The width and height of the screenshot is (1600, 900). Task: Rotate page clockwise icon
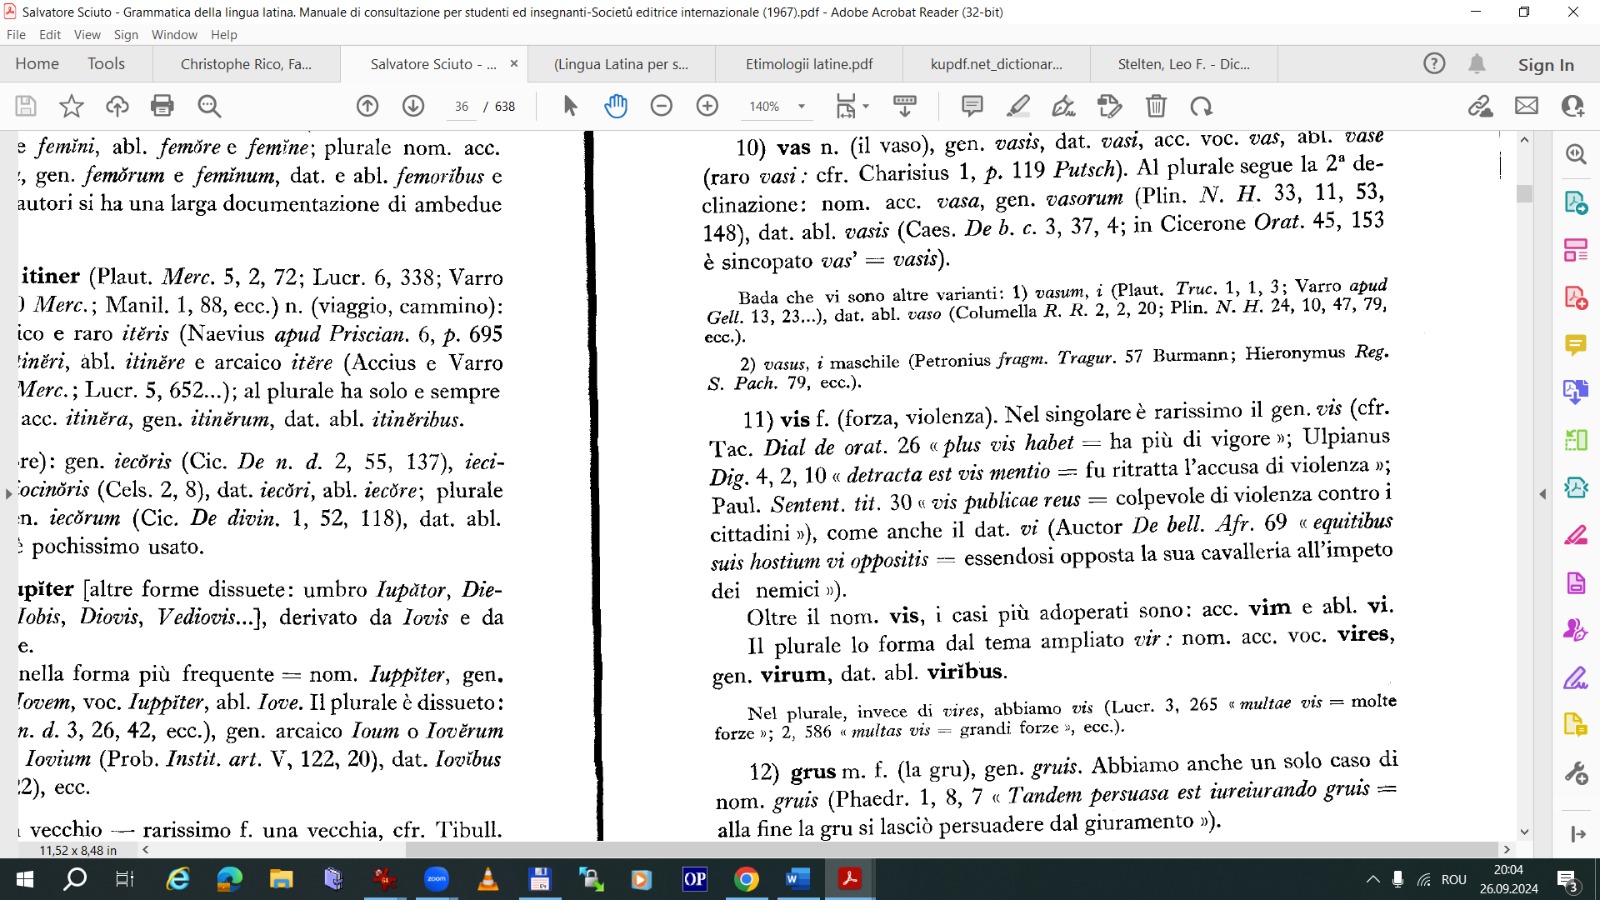1201,106
